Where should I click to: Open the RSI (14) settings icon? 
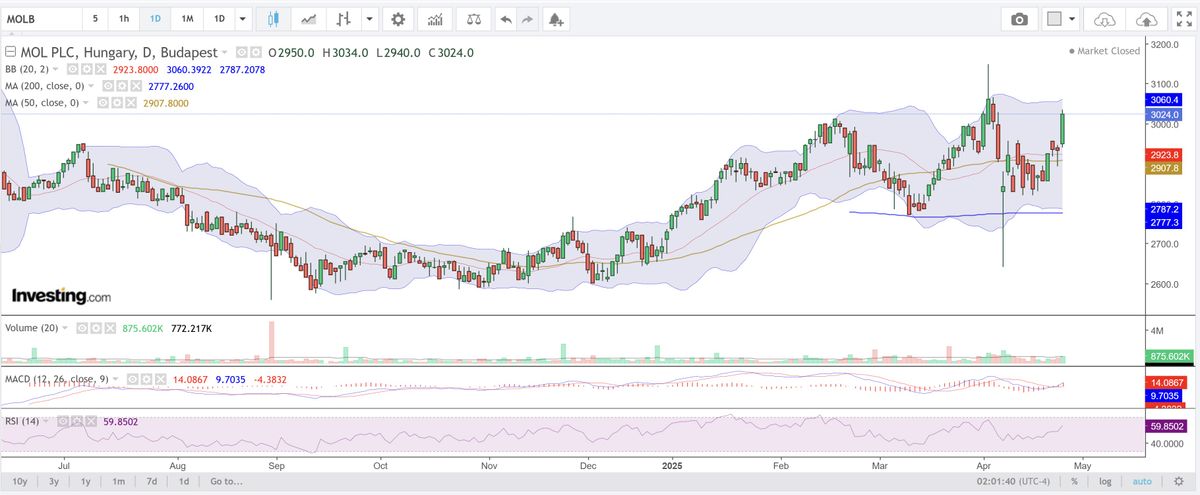pyautogui.click(x=77, y=421)
